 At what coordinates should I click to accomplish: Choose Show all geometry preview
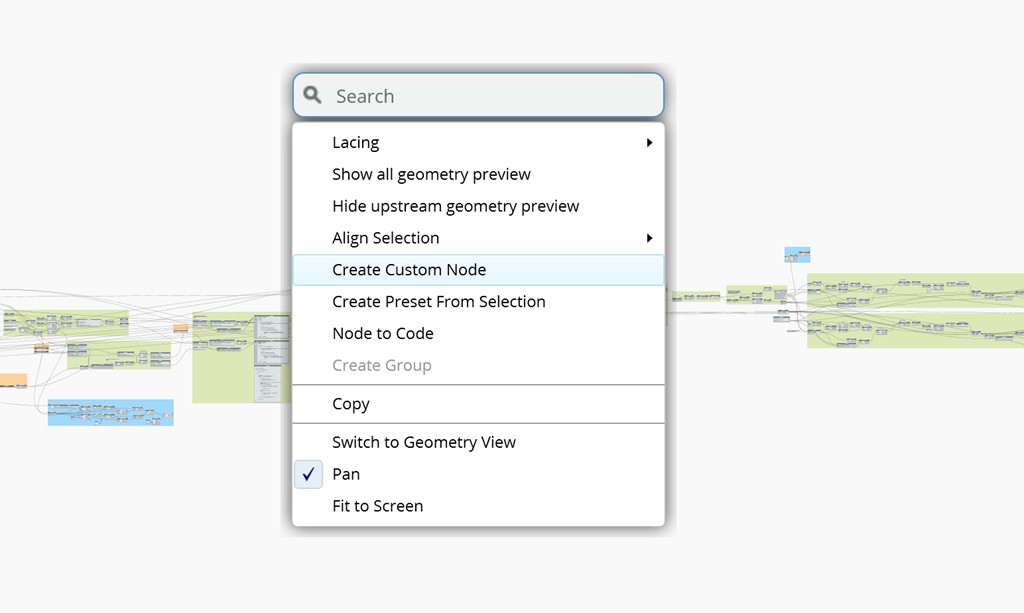[431, 174]
